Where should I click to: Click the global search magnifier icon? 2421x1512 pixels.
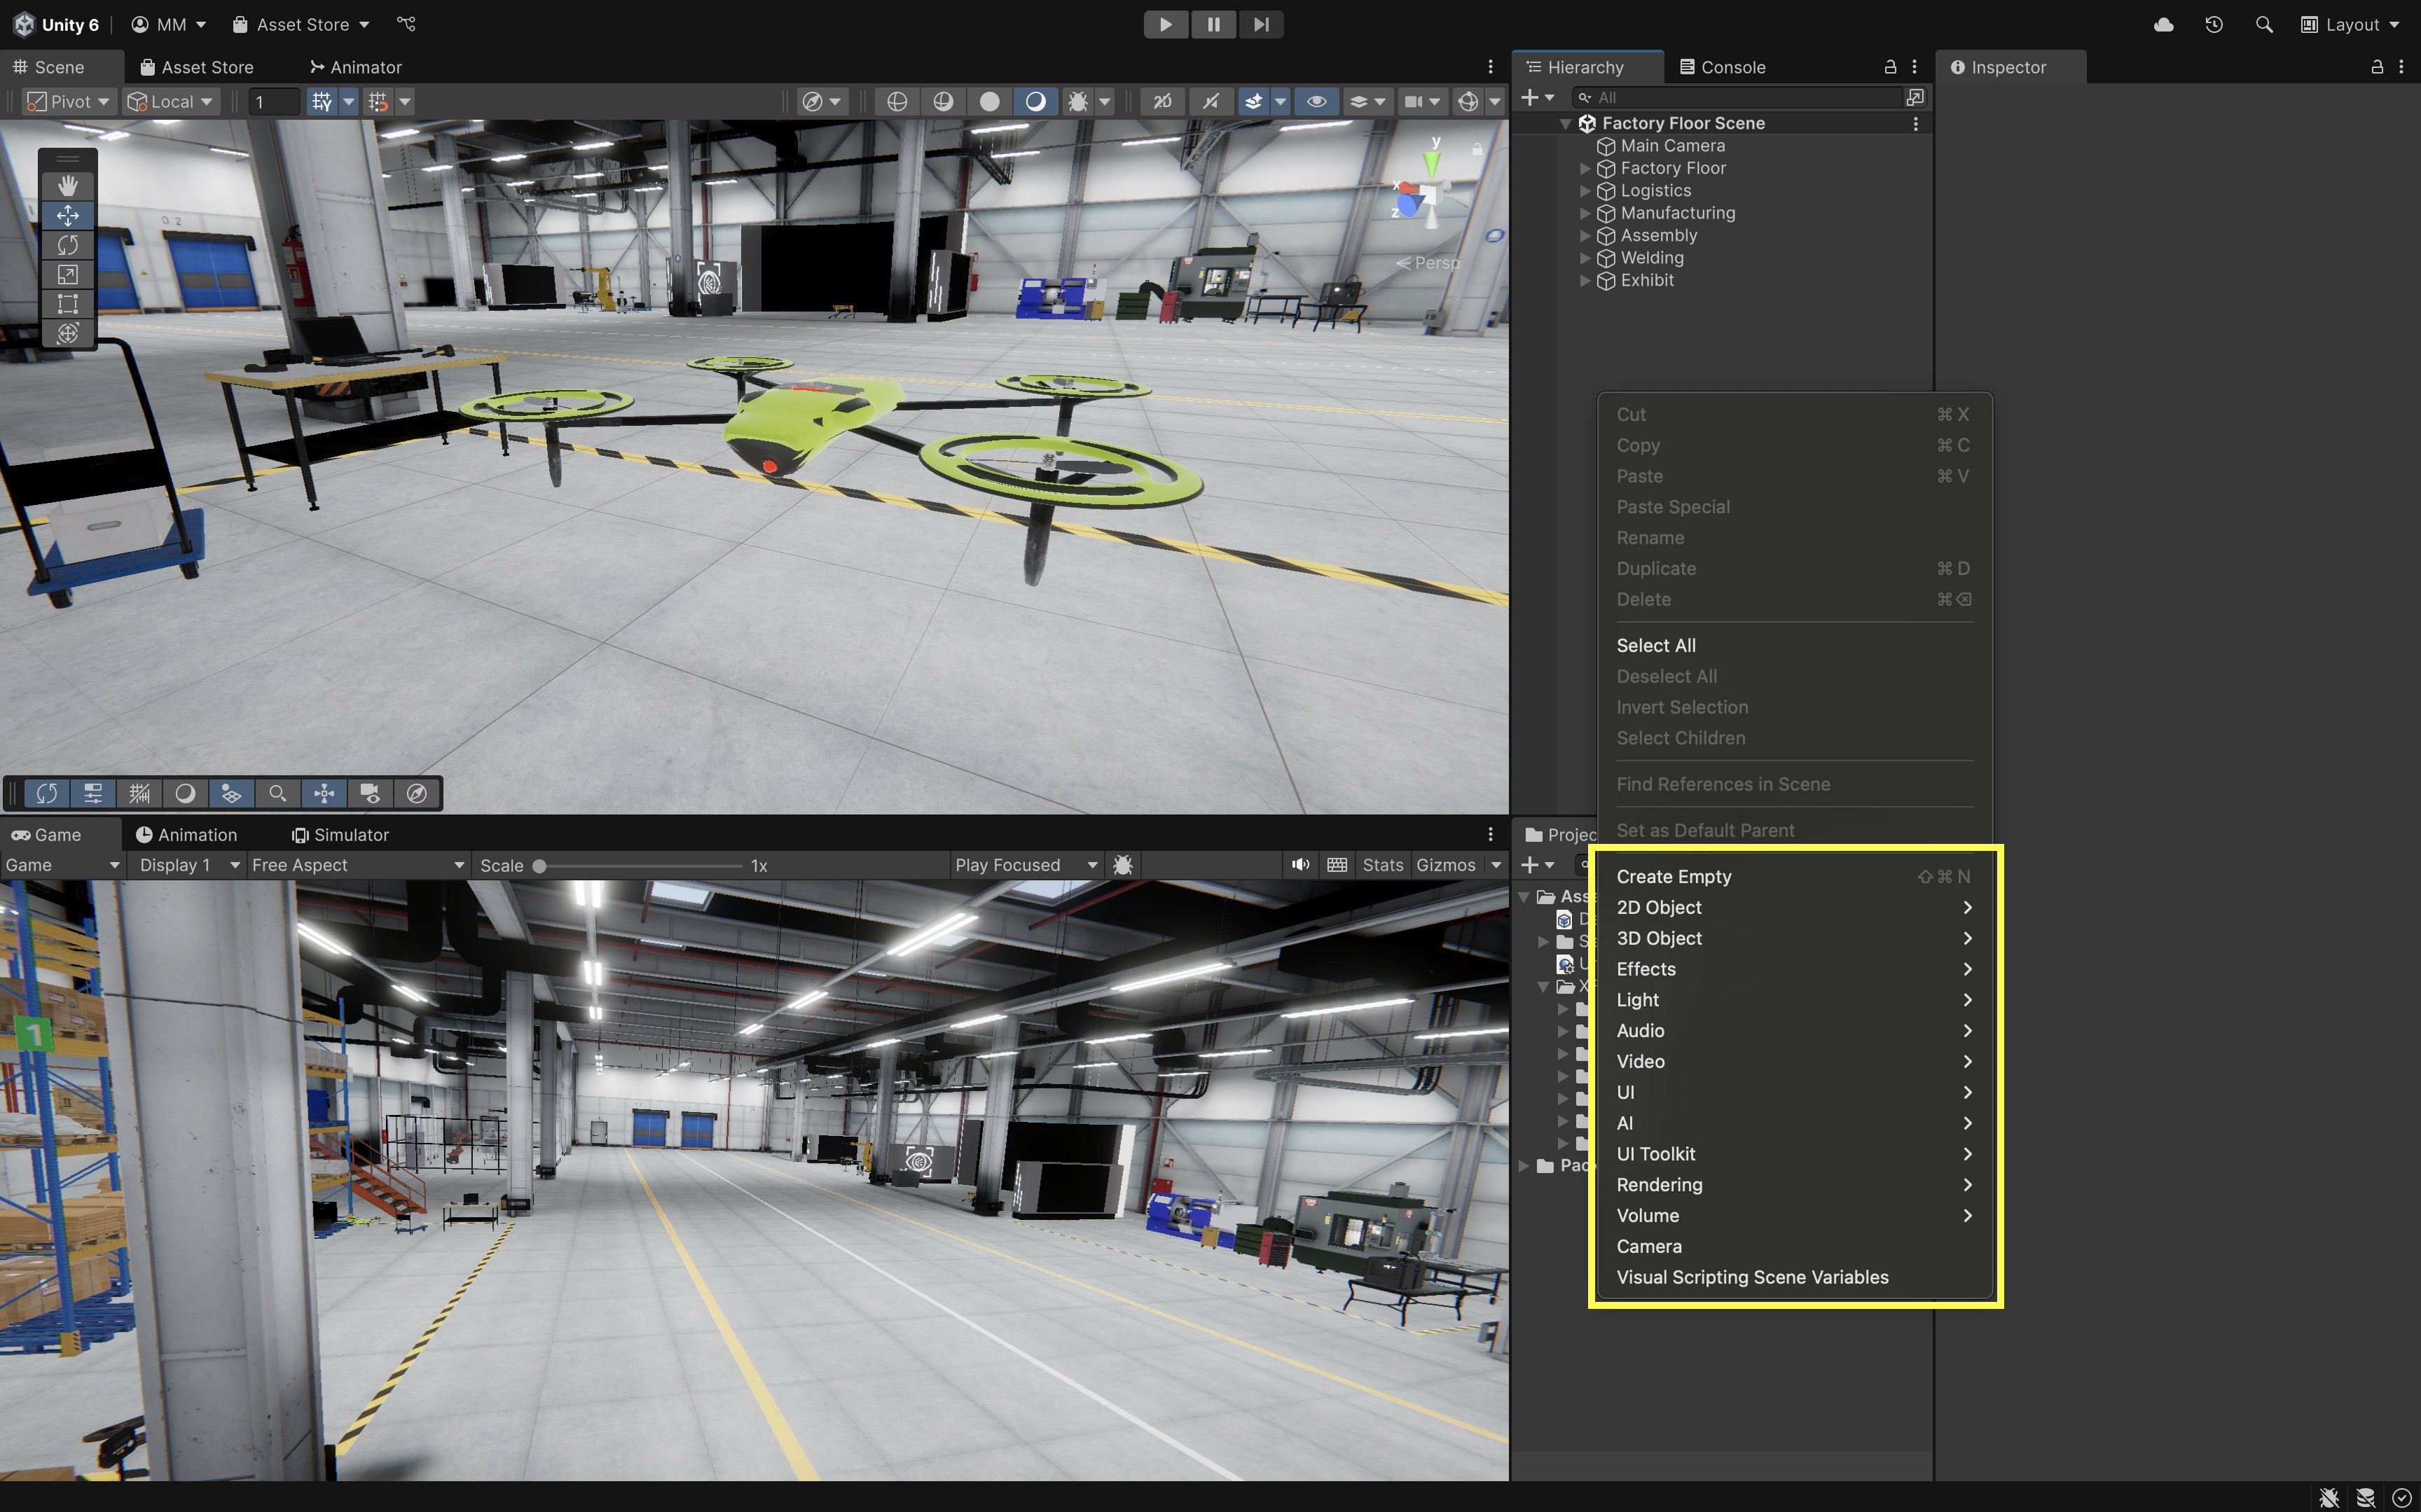[2264, 24]
